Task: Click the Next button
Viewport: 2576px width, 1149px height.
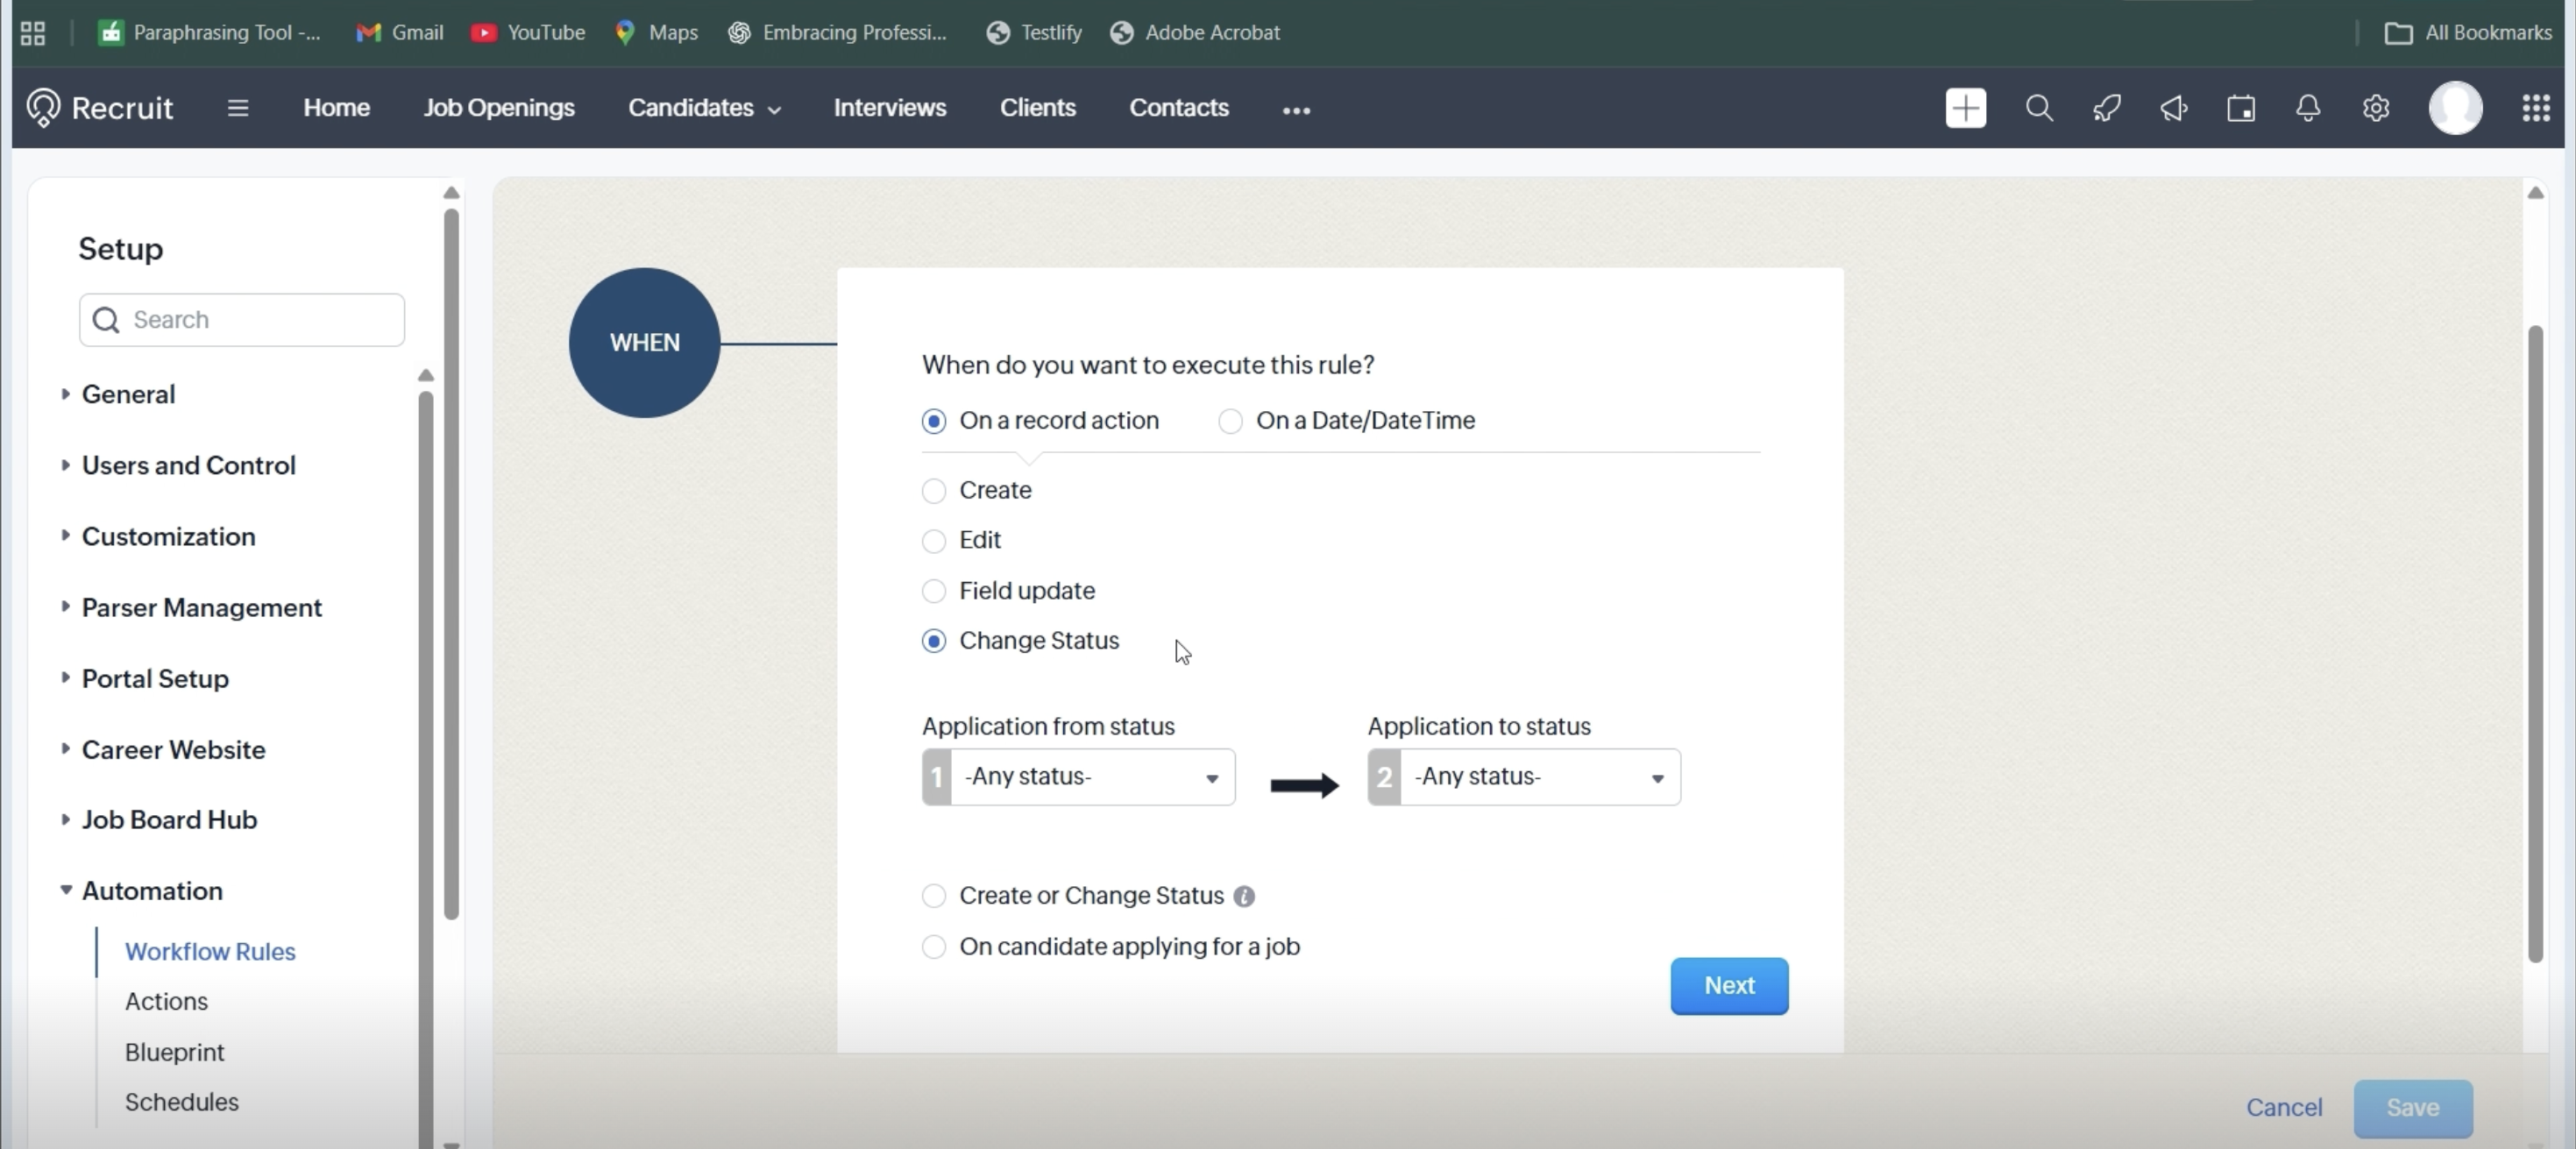Action: 1728,986
